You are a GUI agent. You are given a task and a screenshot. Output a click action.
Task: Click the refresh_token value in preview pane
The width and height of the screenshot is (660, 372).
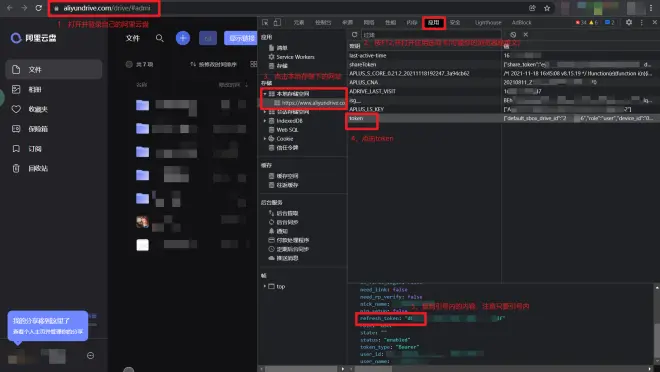455,319
